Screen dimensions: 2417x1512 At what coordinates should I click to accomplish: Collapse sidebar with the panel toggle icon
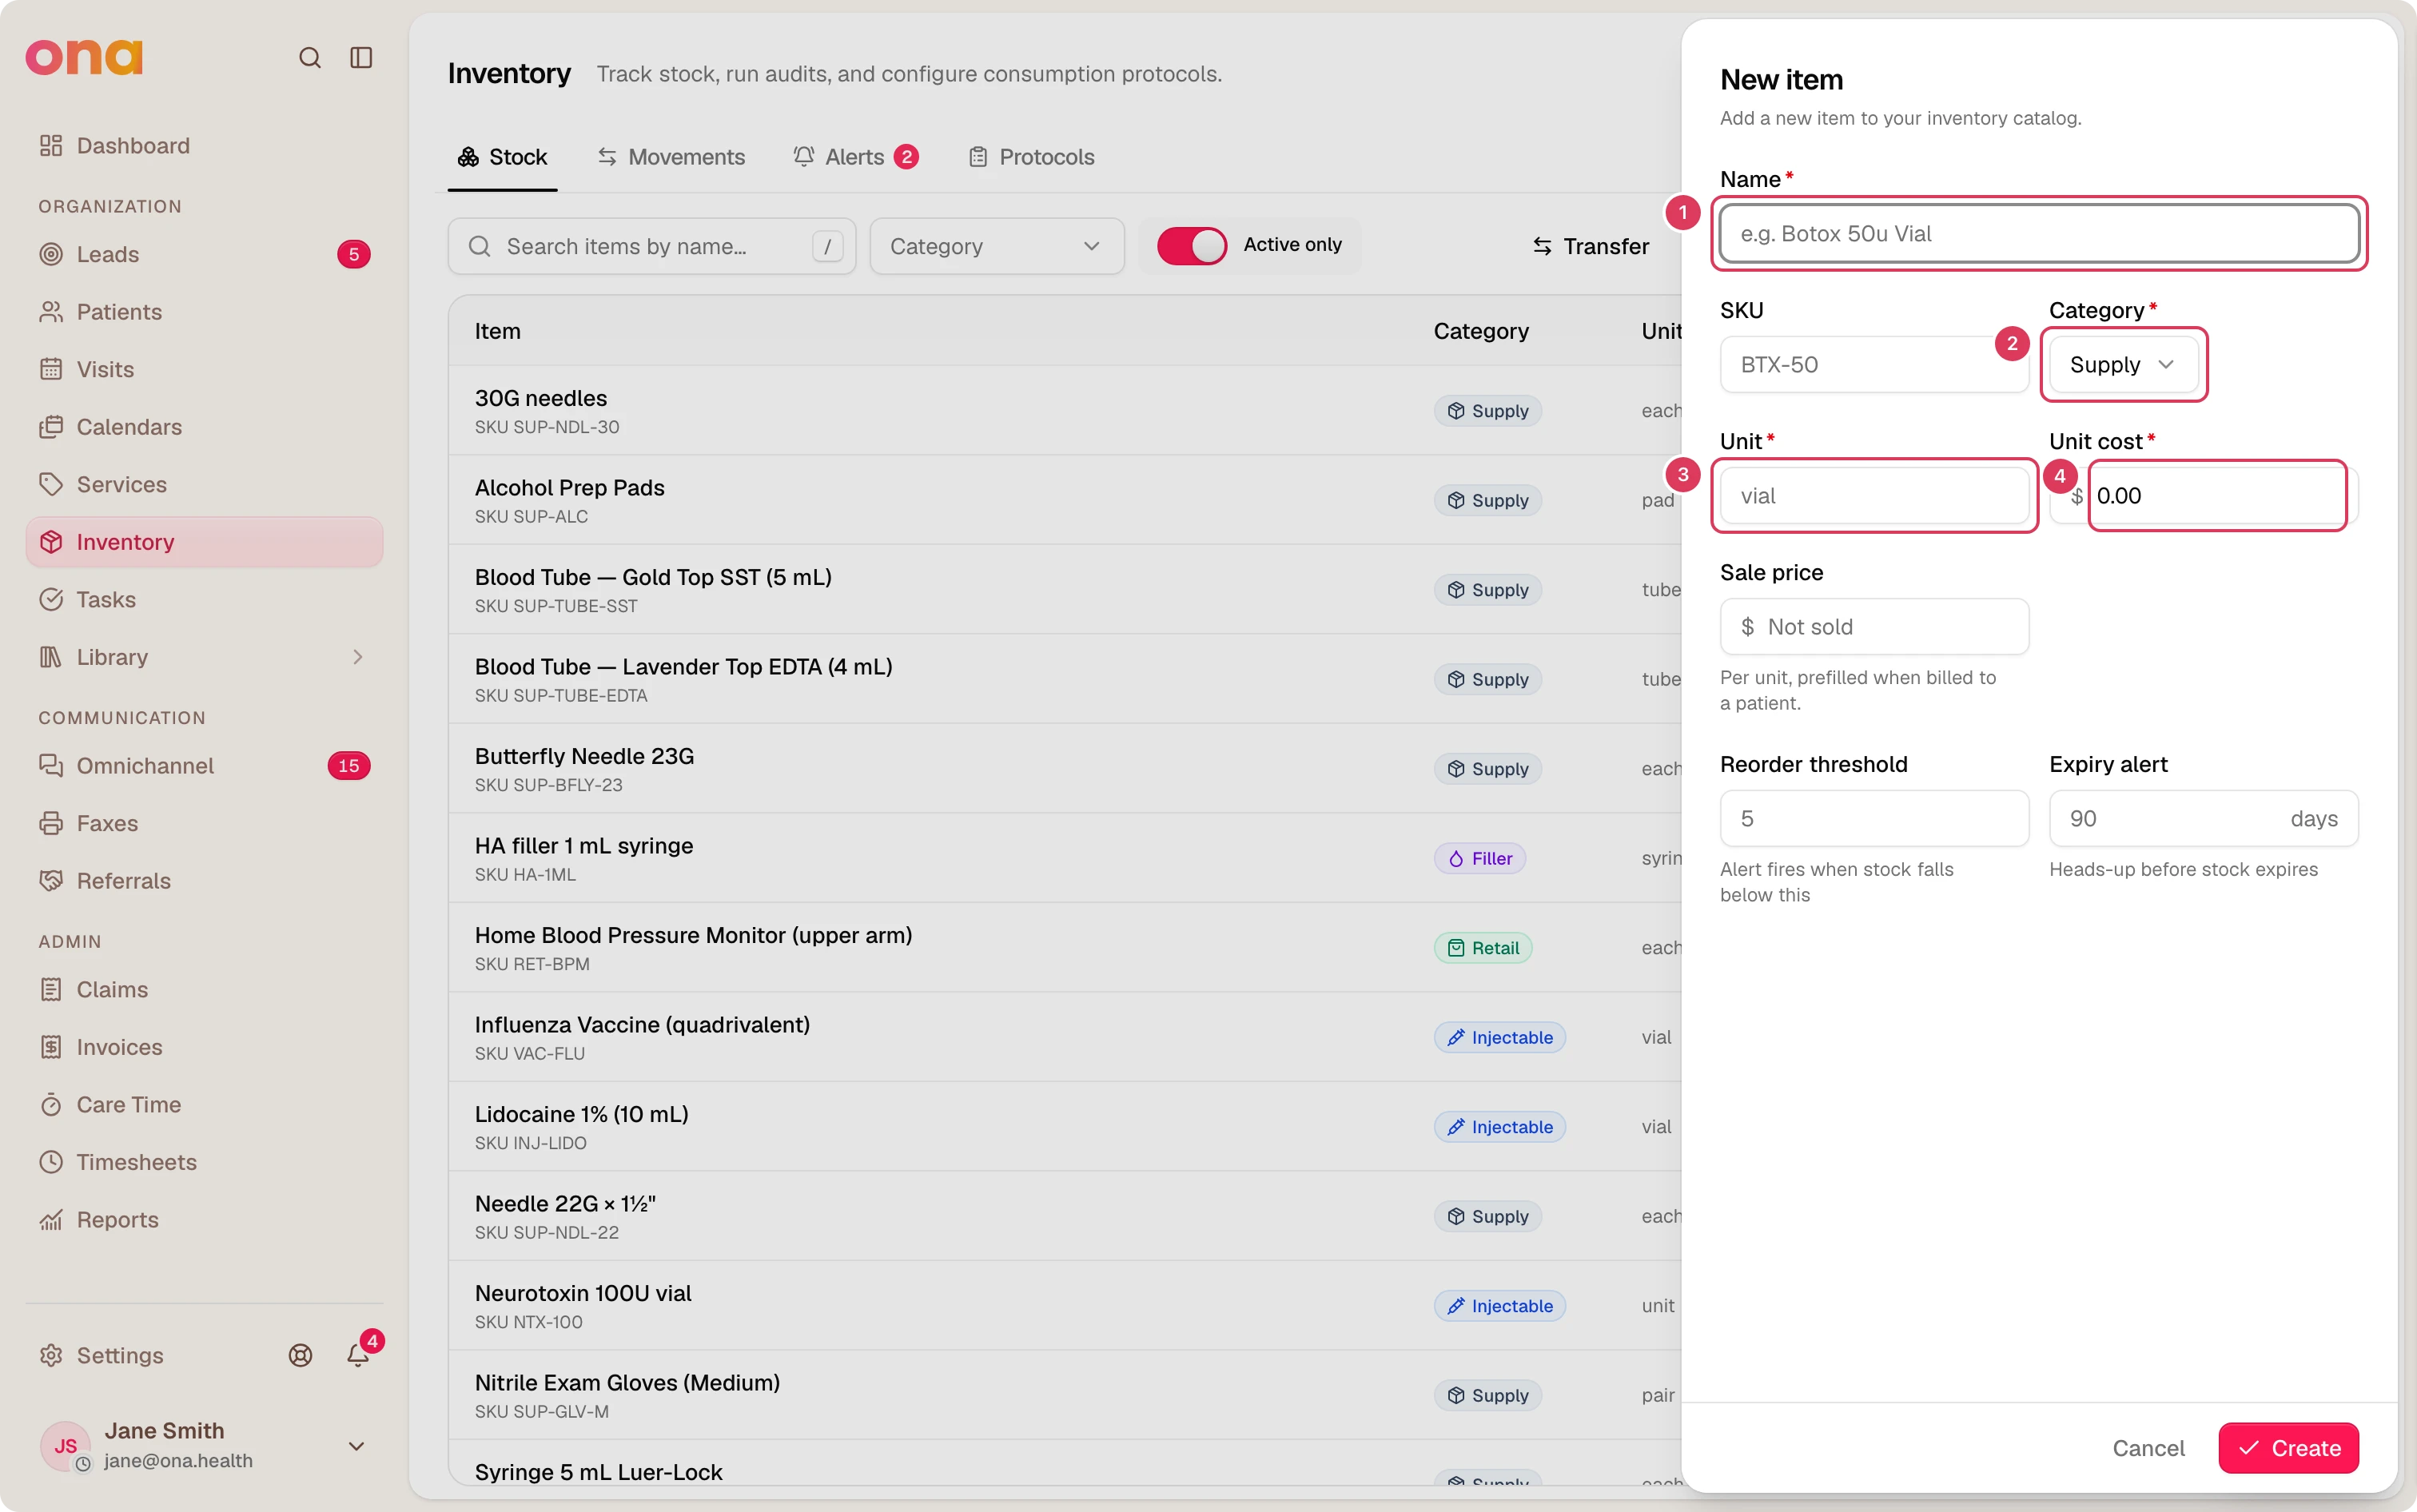pos(361,58)
